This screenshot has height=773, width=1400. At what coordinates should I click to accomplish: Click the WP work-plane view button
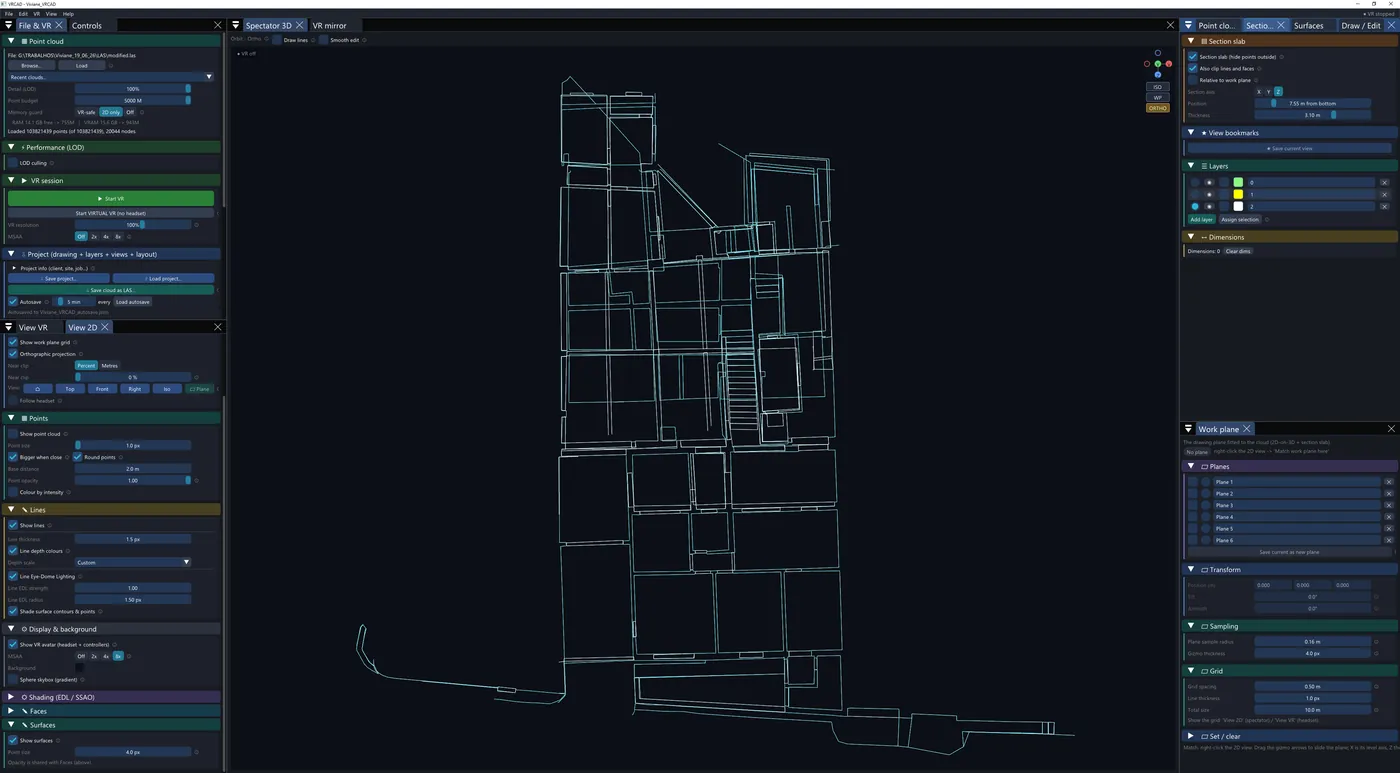(x=1158, y=97)
